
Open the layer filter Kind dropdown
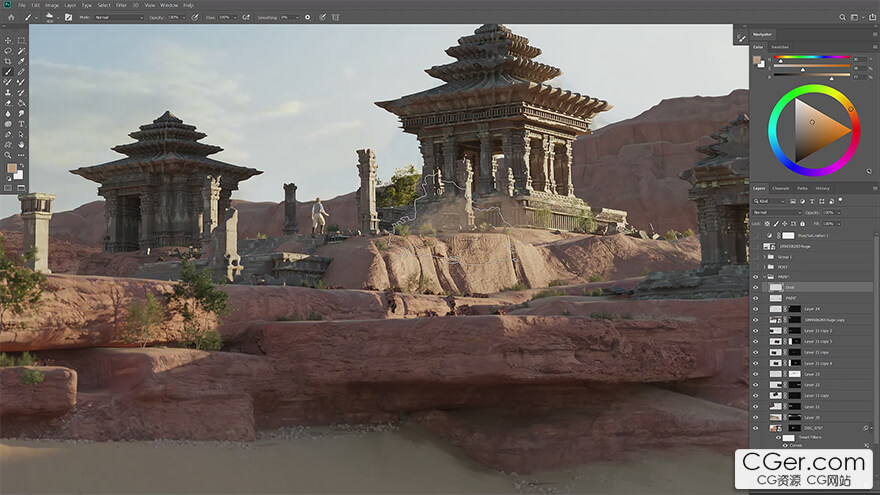pos(769,201)
